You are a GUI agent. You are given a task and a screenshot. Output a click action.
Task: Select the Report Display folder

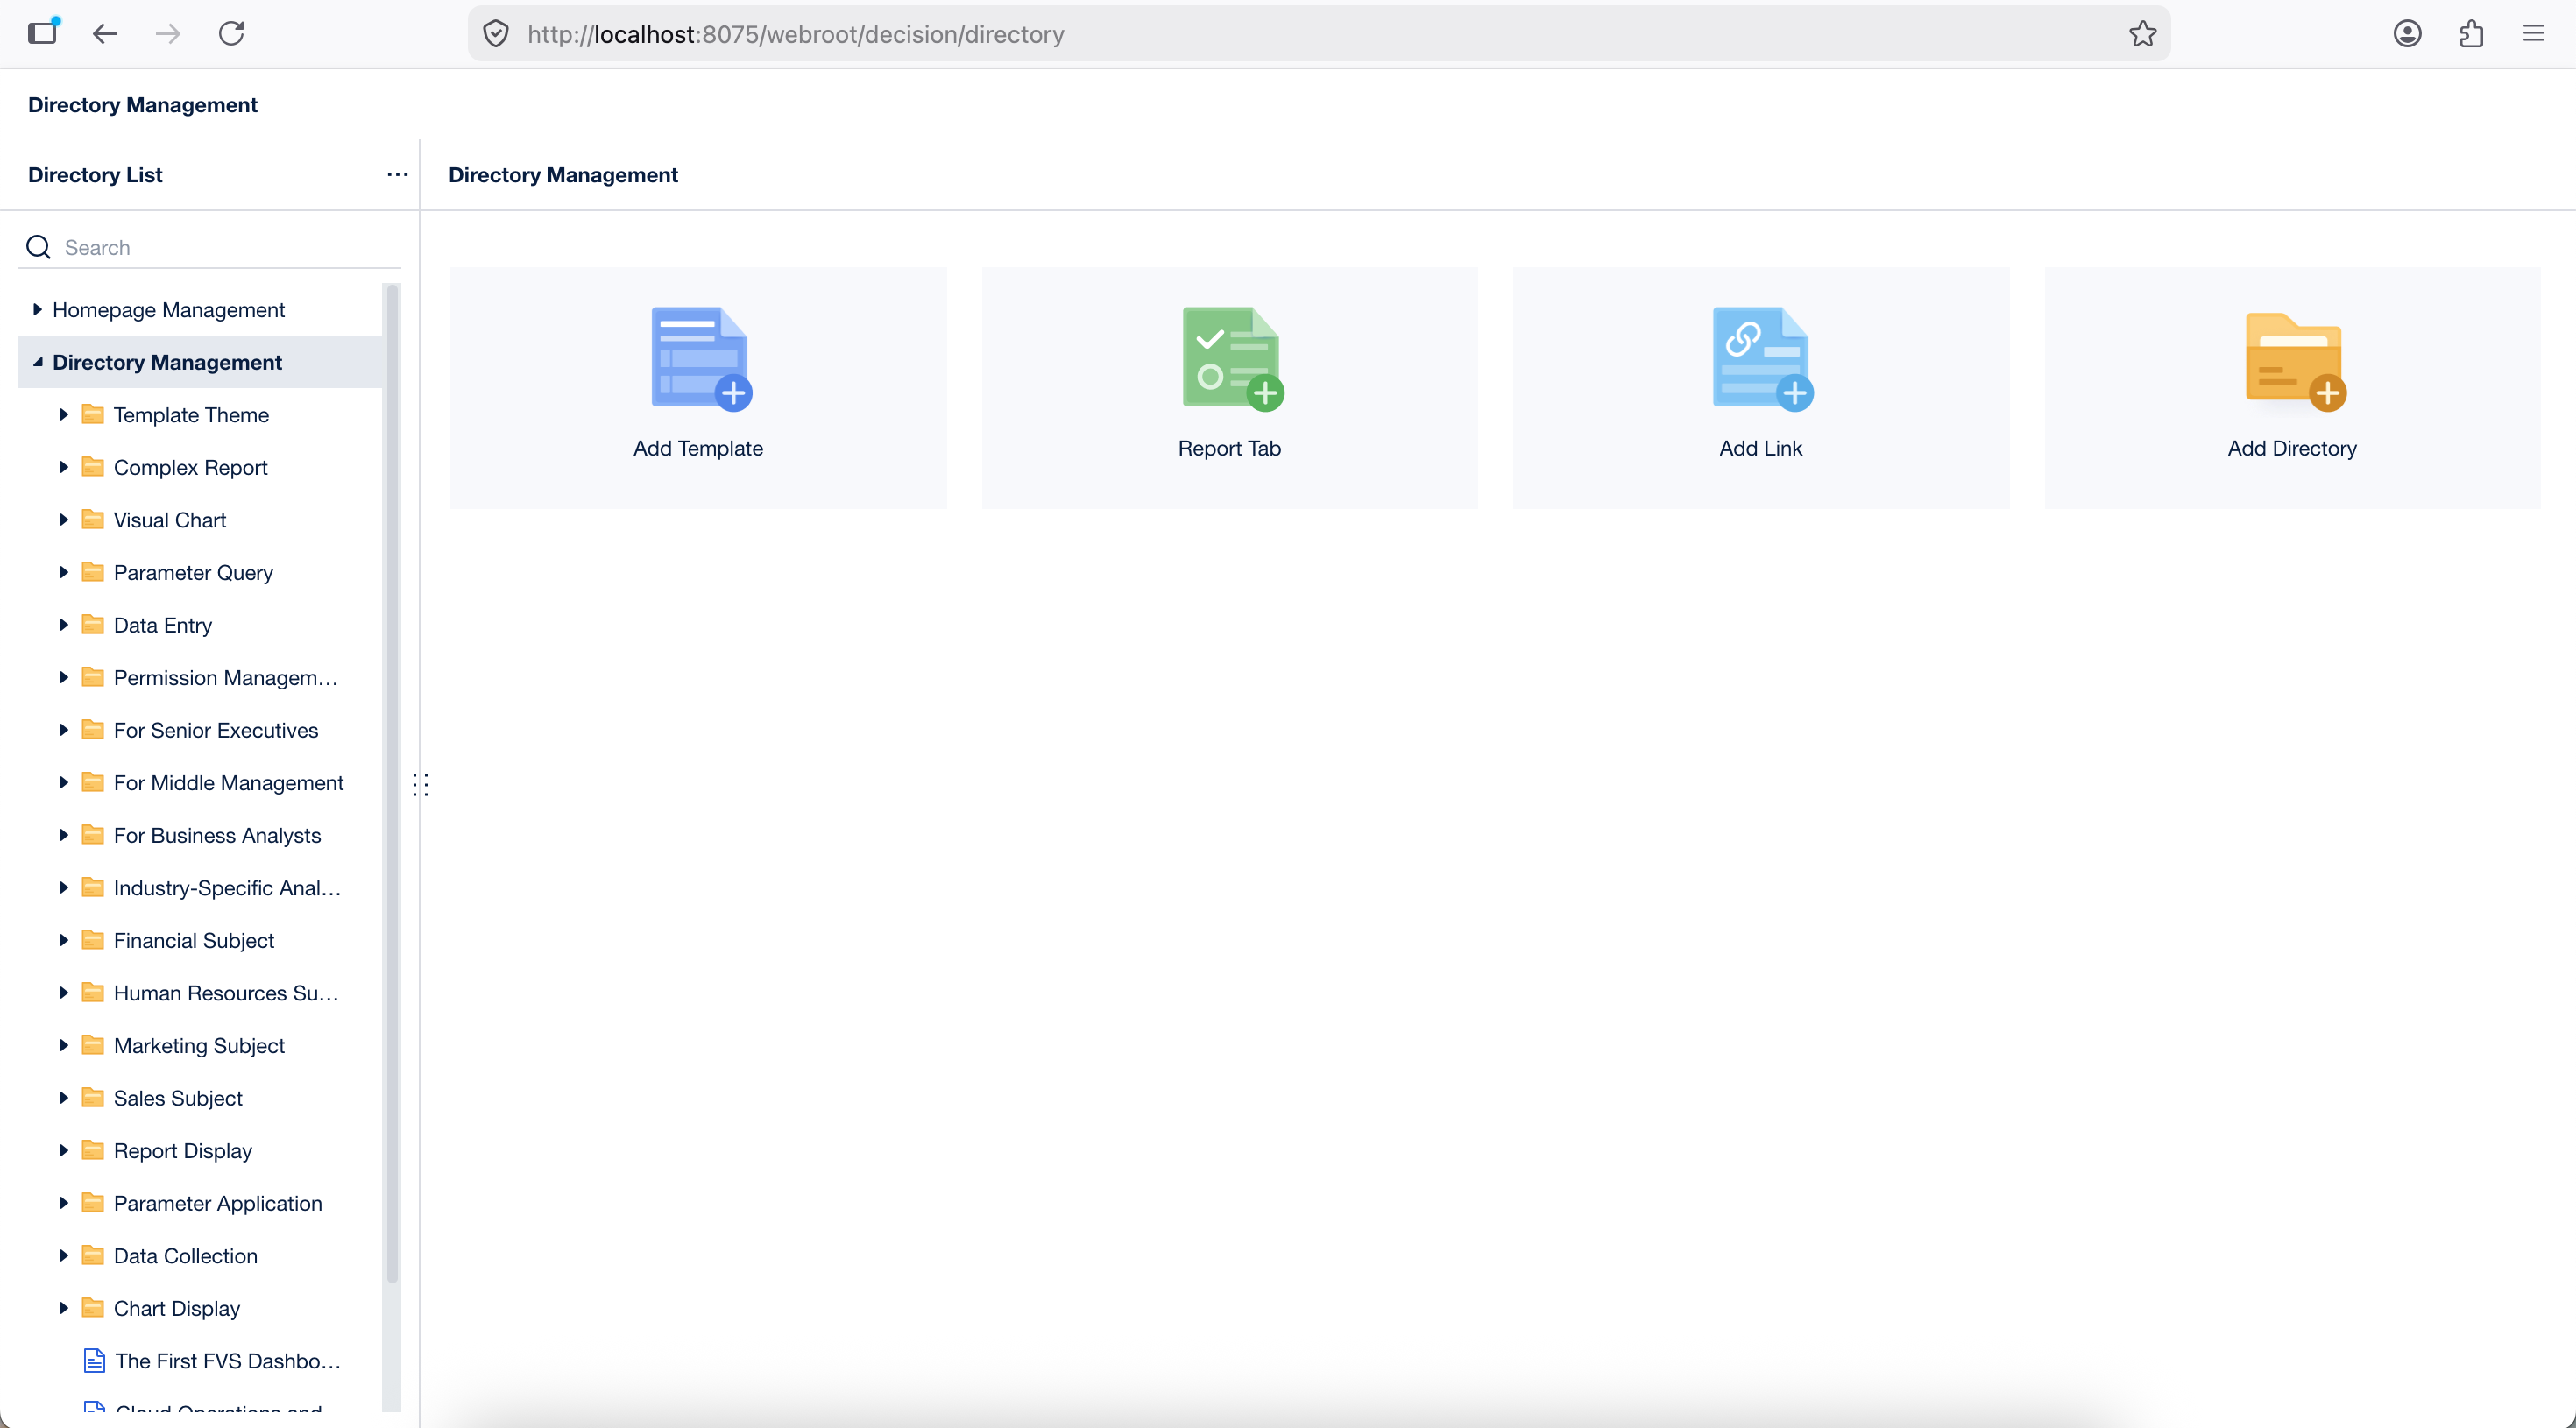(x=200, y=1150)
